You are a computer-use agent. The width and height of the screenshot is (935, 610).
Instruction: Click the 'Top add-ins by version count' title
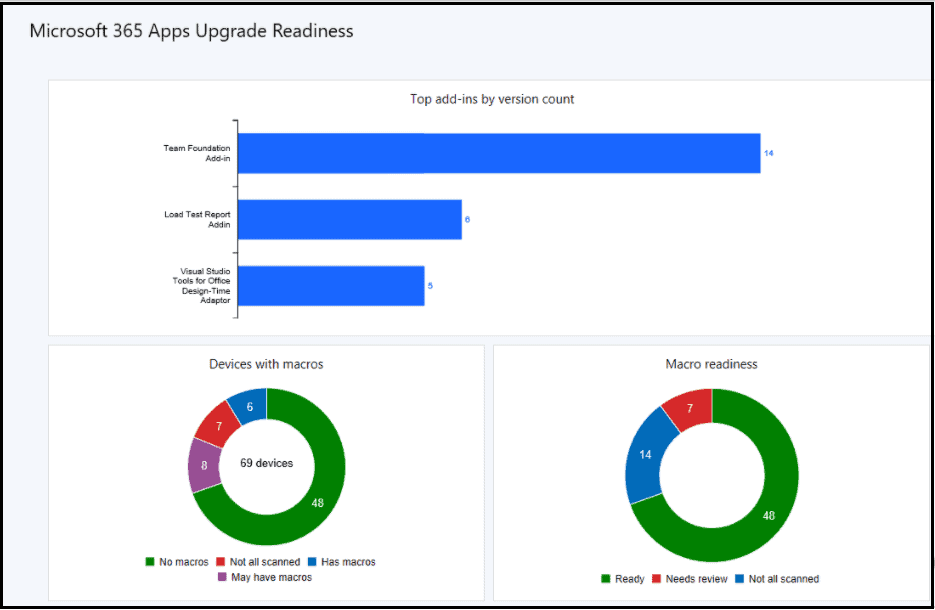click(x=492, y=100)
